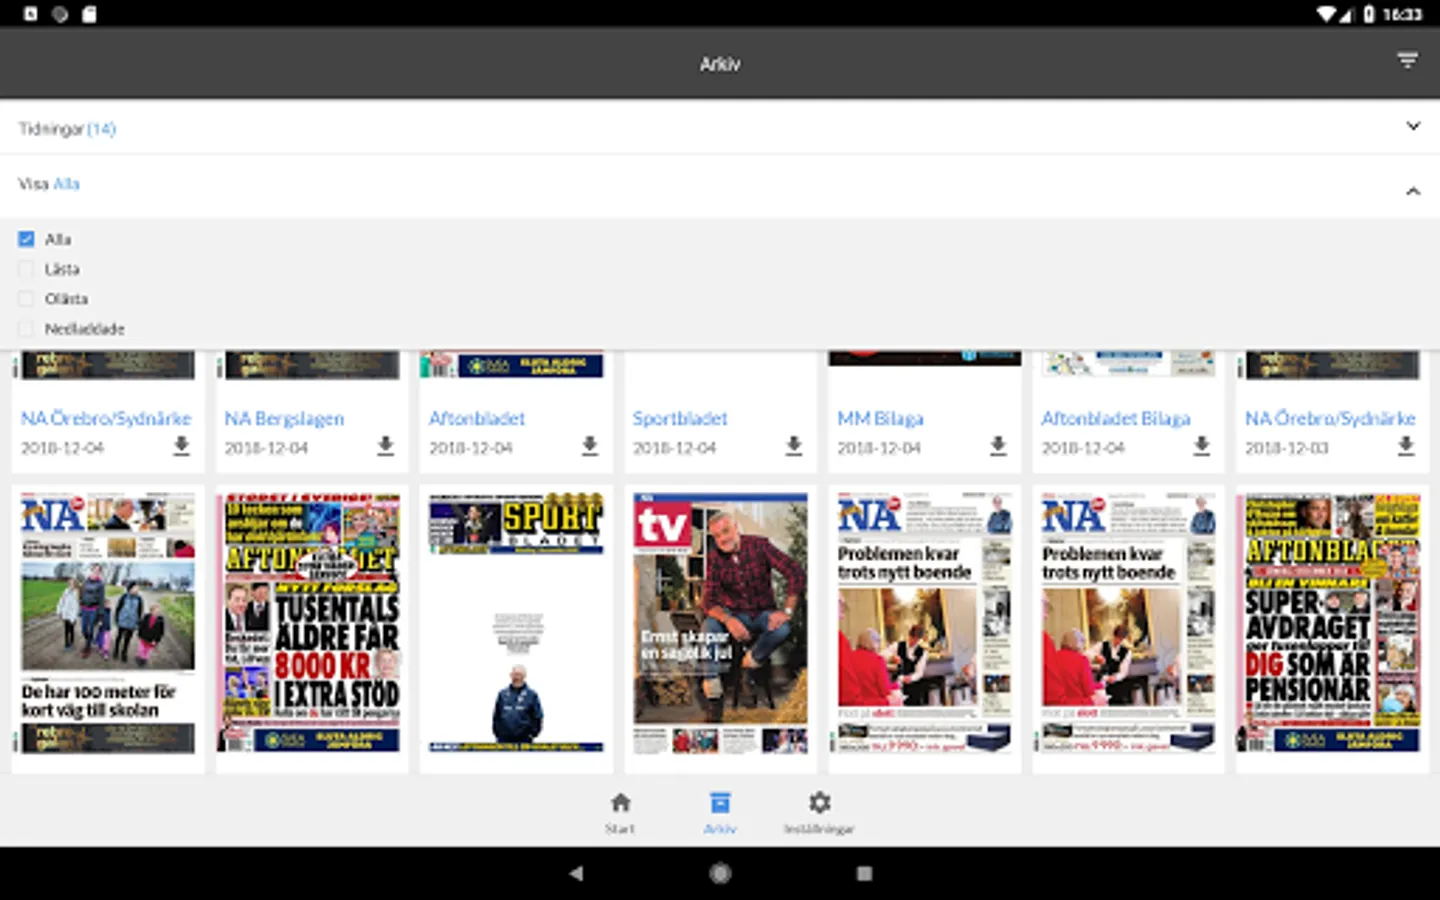Check the Olästa checkbox
The image size is (1440, 900).
(x=26, y=299)
